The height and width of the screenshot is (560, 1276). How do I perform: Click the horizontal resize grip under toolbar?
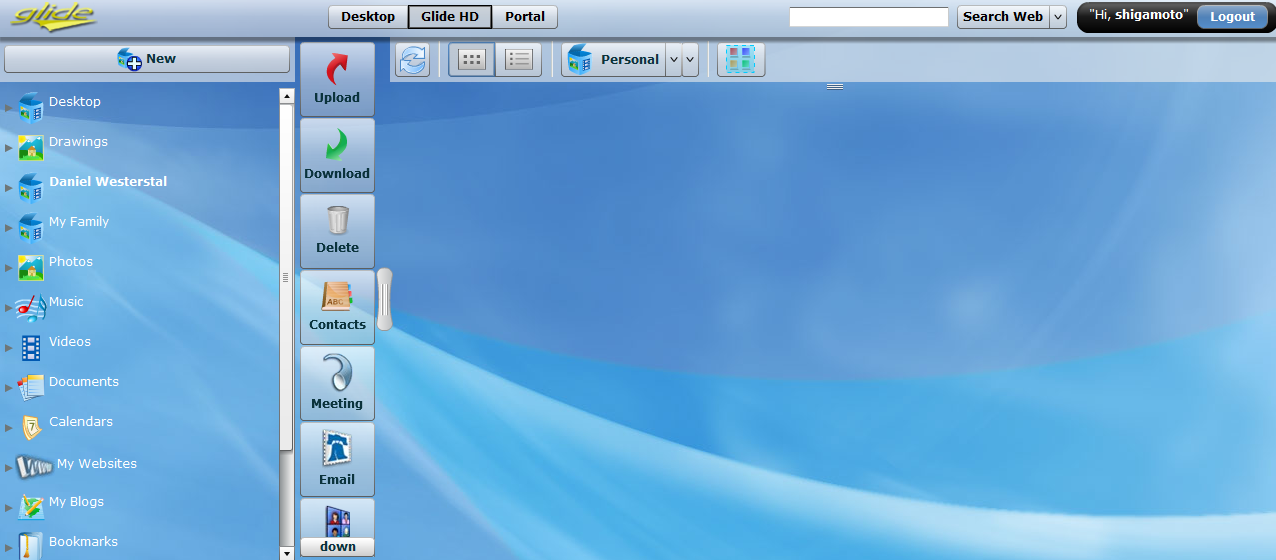click(x=835, y=87)
